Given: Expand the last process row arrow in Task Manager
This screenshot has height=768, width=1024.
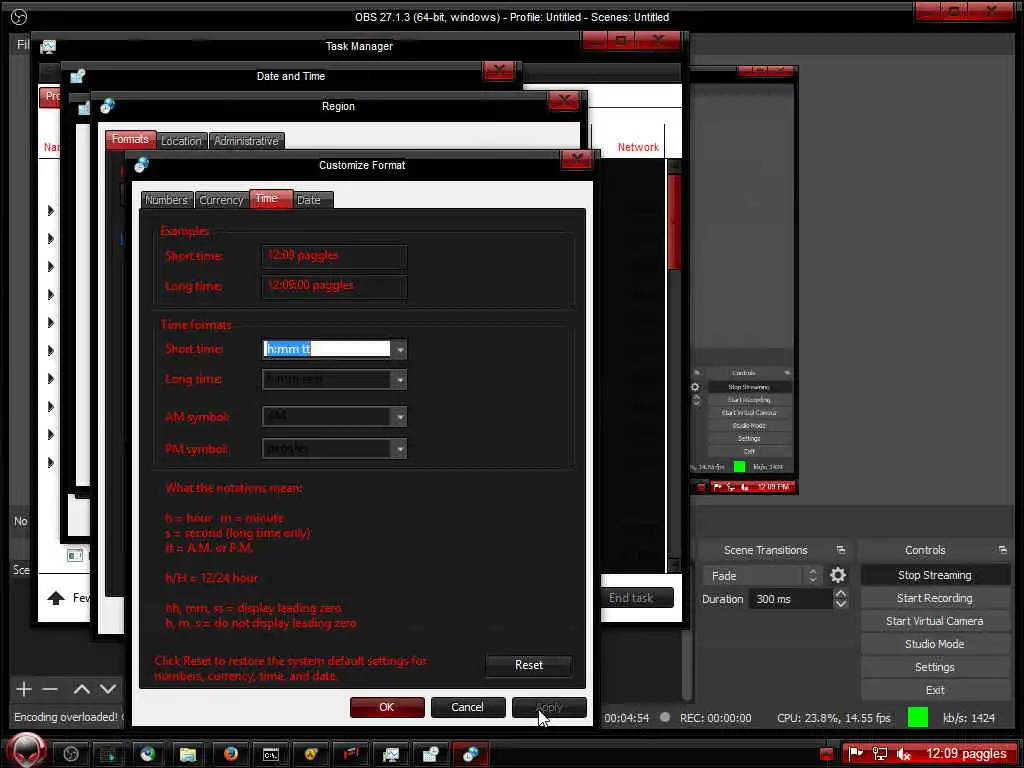Looking at the screenshot, I should tap(51, 462).
